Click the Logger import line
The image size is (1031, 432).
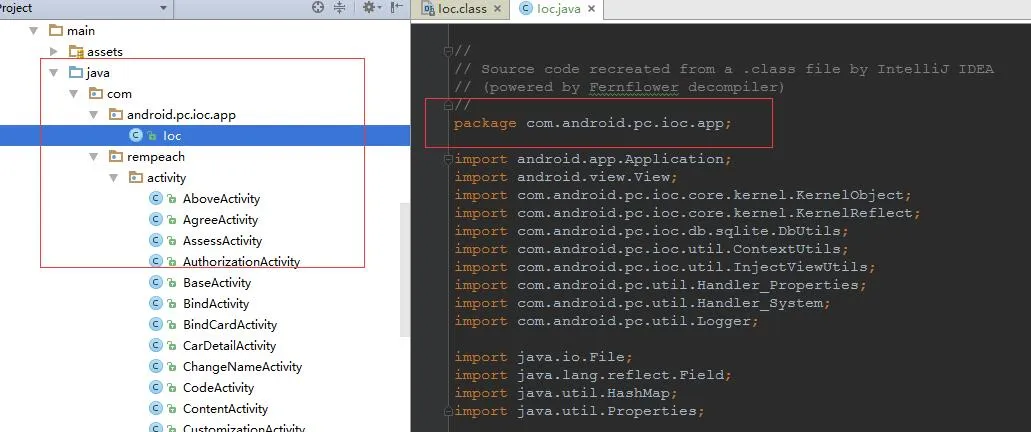click(x=607, y=322)
